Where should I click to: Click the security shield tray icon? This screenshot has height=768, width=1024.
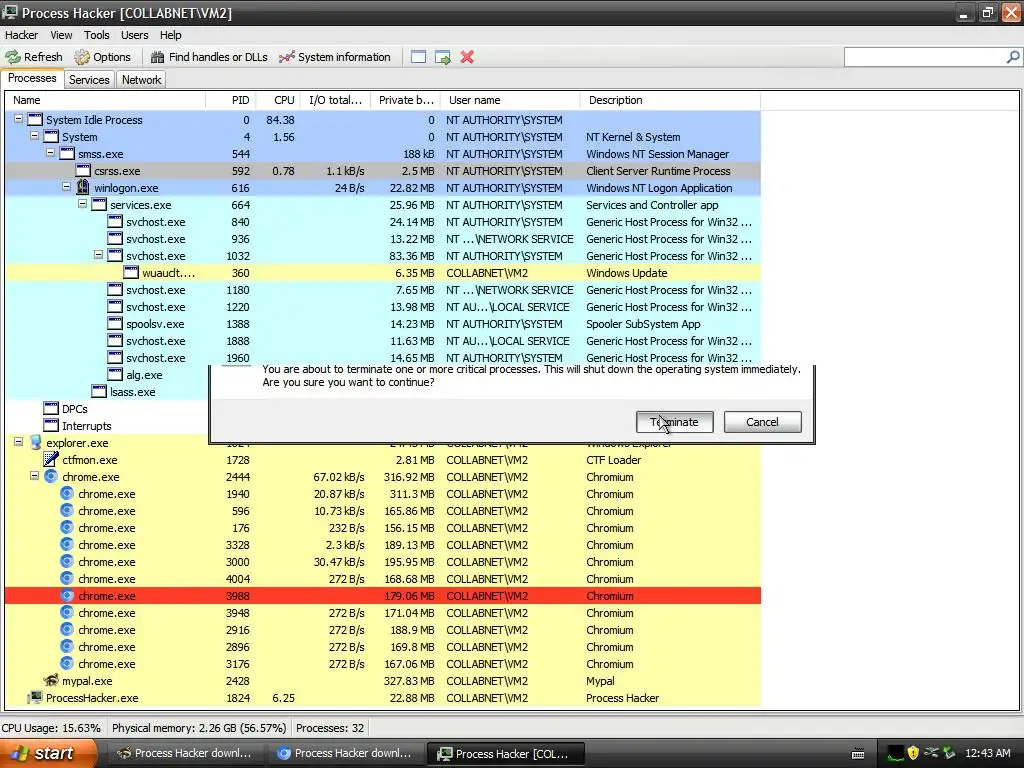[x=913, y=753]
